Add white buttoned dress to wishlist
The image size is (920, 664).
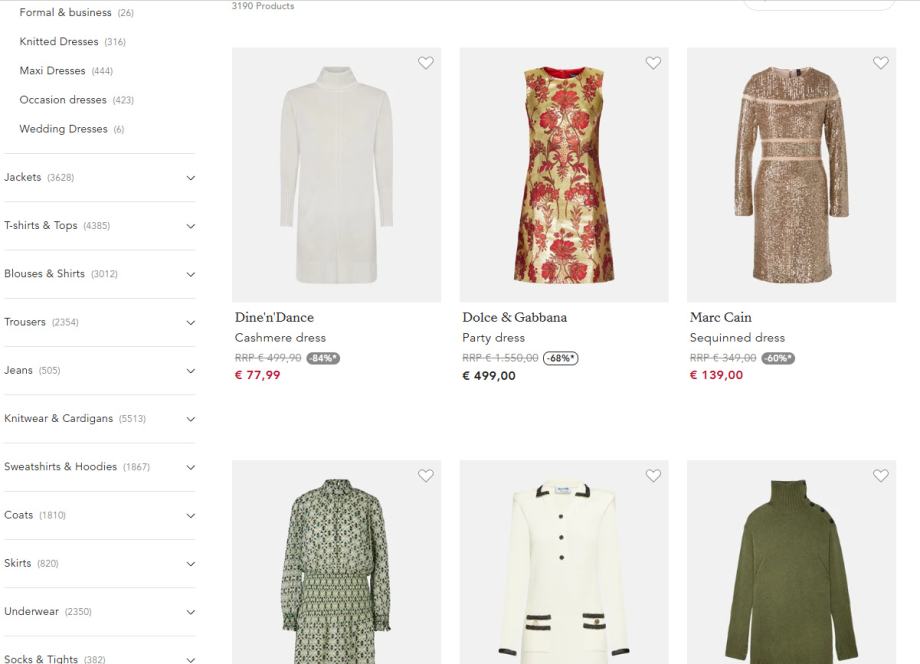click(653, 476)
